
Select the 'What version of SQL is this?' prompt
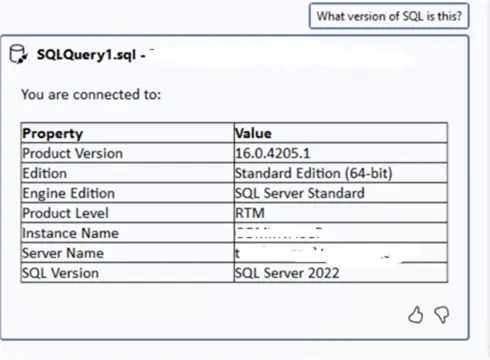point(389,16)
